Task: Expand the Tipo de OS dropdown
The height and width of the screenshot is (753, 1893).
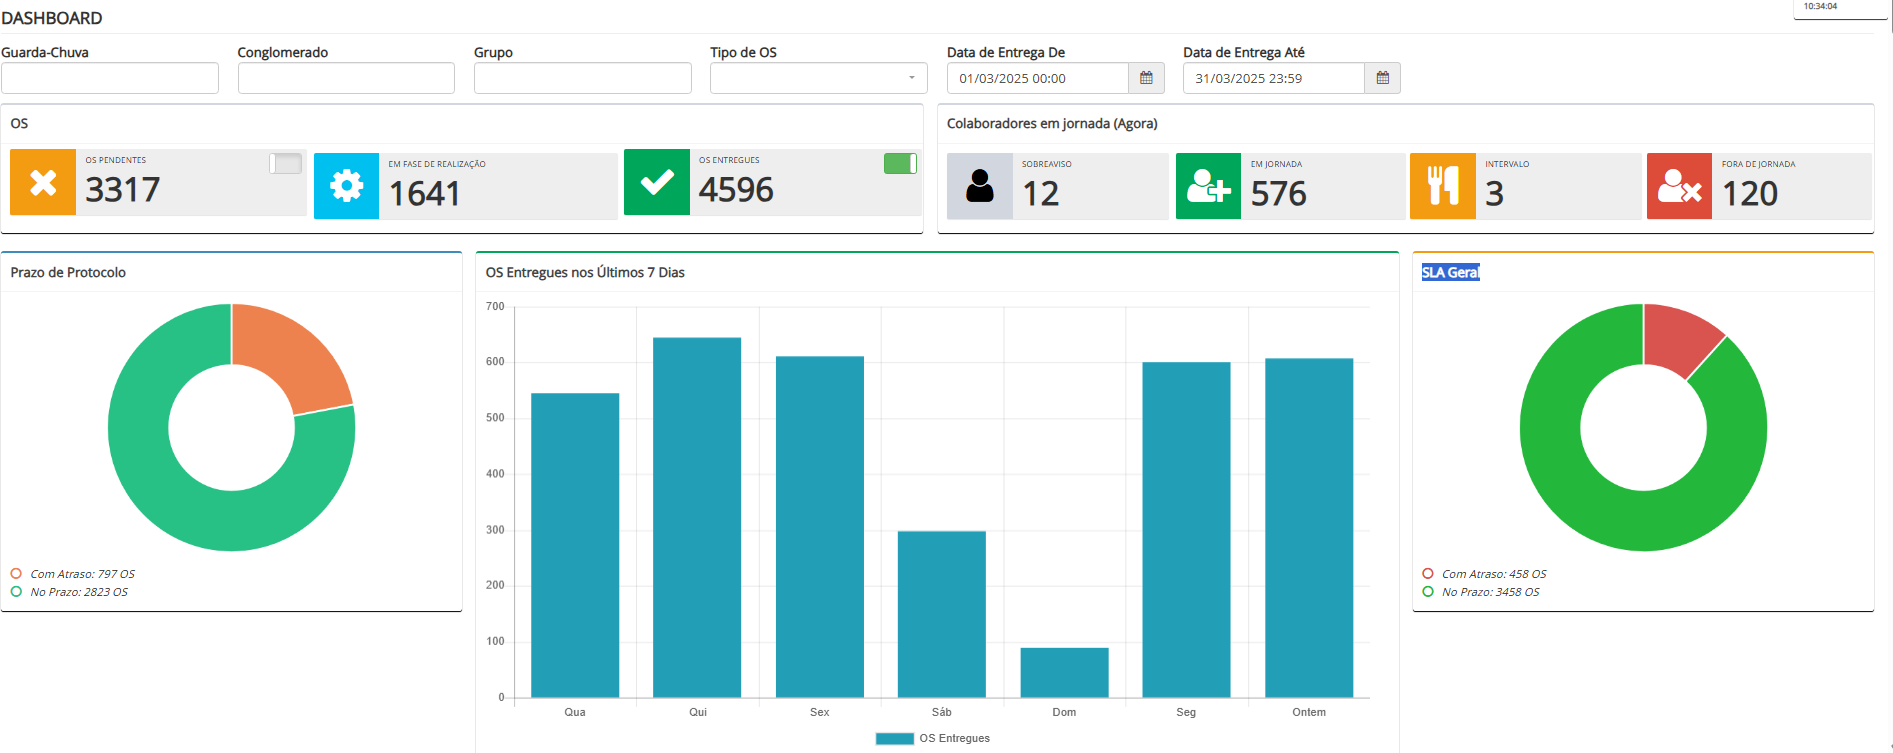Action: (818, 78)
